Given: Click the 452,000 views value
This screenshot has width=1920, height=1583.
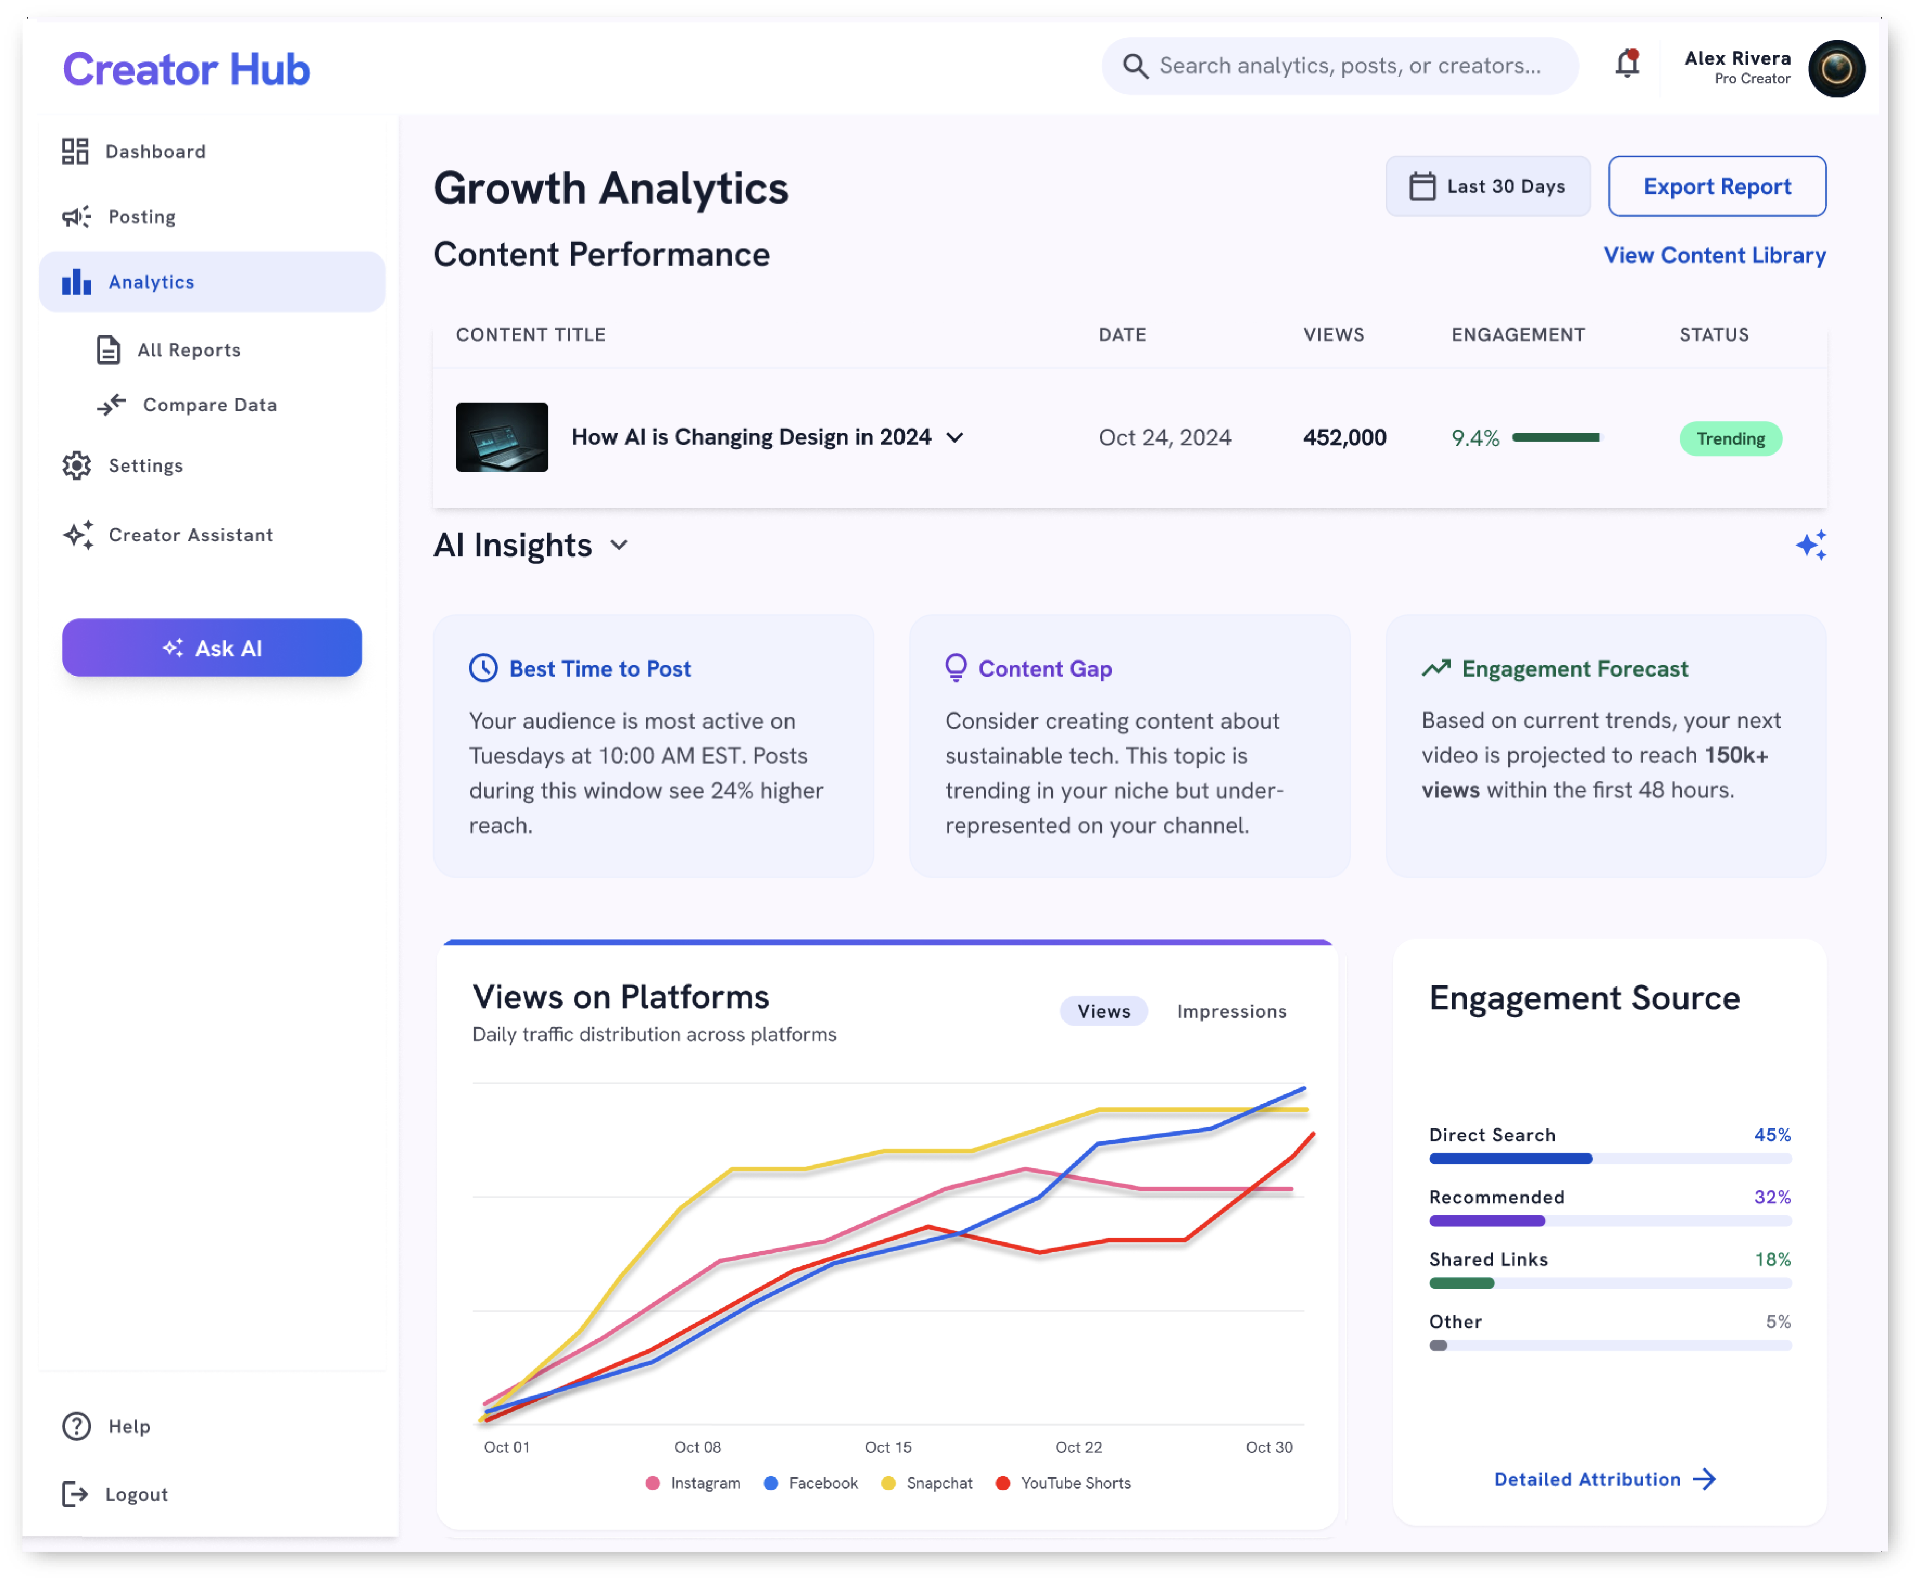Looking at the screenshot, I should pyautogui.click(x=1344, y=437).
